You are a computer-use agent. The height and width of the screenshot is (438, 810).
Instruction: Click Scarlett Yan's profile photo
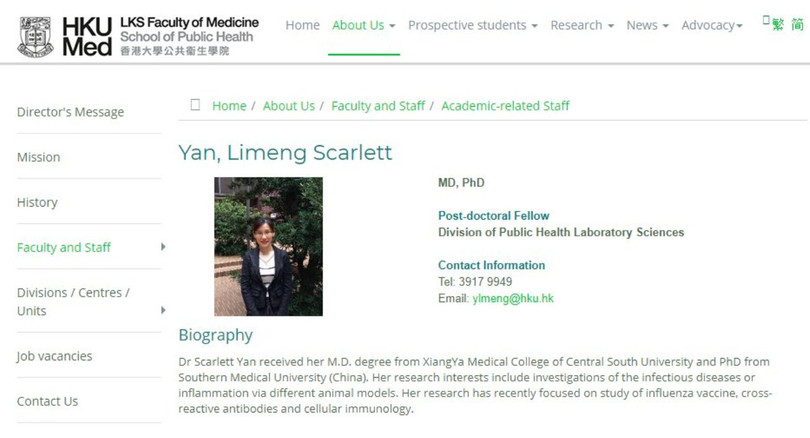(x=268, y=246)
